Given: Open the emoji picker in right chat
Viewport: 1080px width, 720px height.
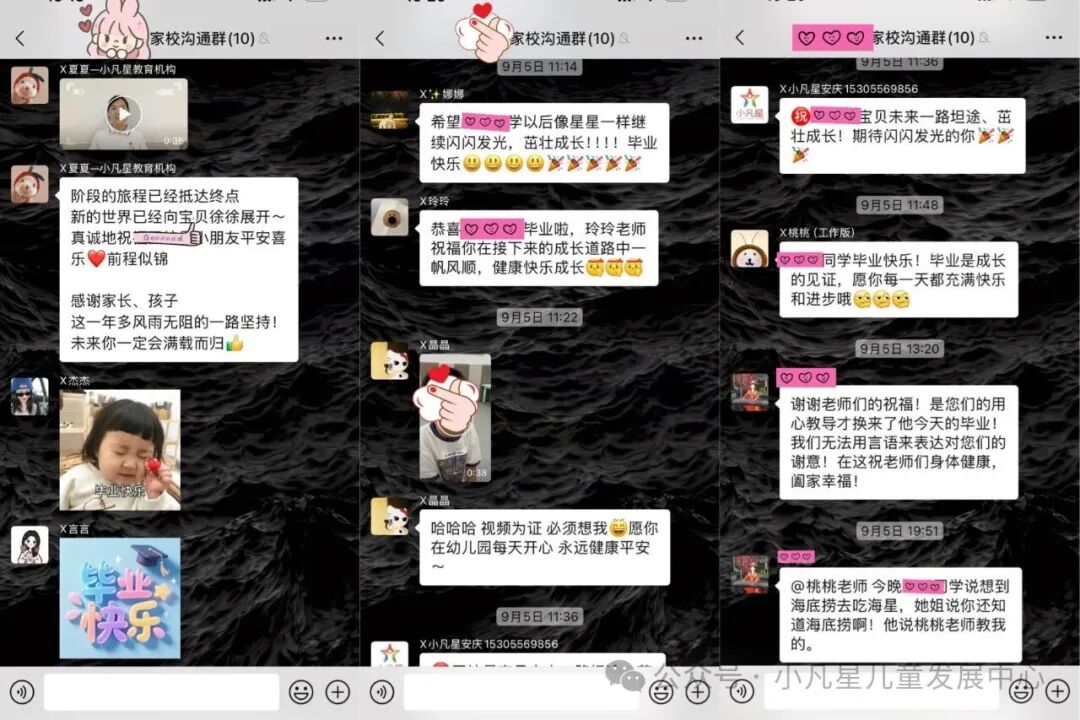Looking at the screenshot, I should 1021,692.
